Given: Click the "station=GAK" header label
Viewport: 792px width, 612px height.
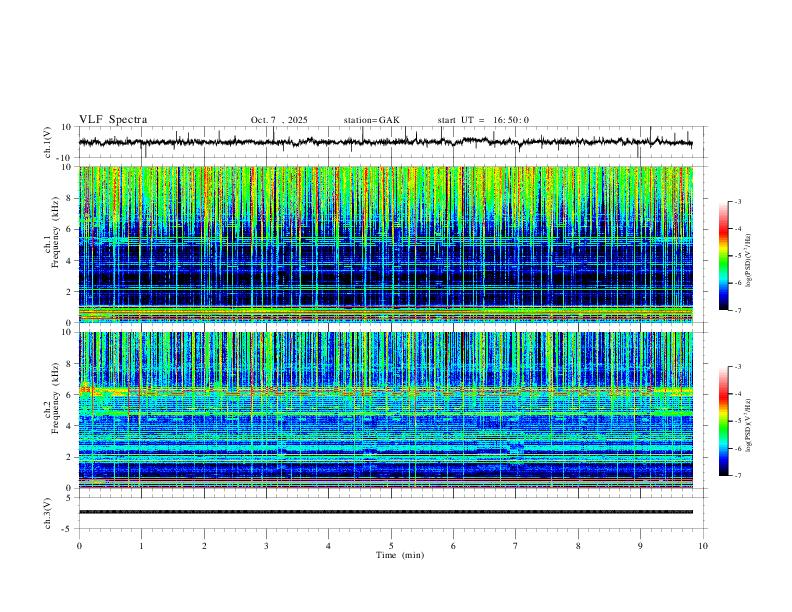Looking at the screenshot, I should pyautogui.click(x=371, y=120).
